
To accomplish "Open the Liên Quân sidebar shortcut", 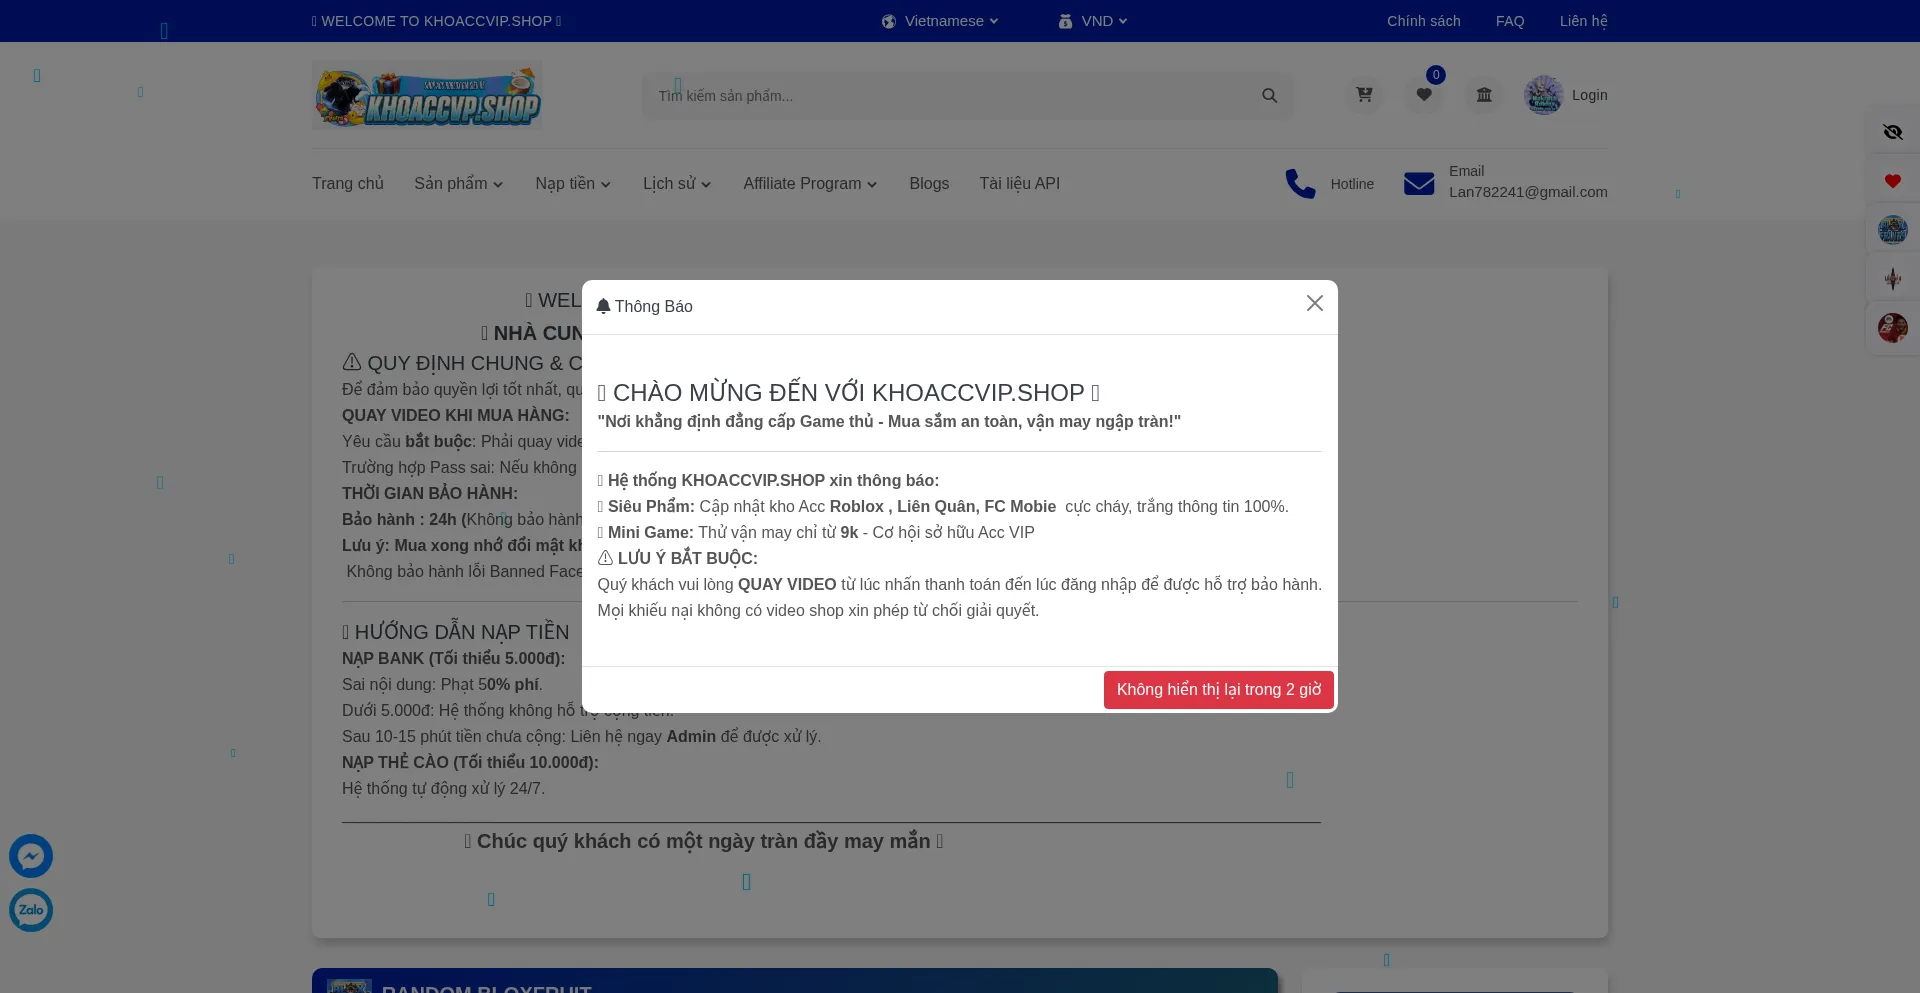I will click(x=1893, y=279).
